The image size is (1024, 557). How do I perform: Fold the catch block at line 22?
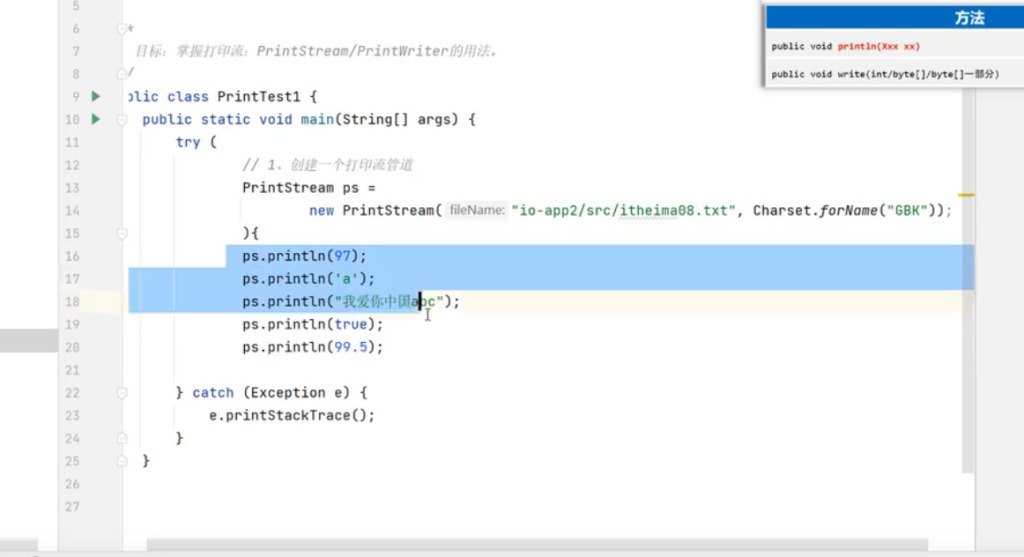pos(122,392)
